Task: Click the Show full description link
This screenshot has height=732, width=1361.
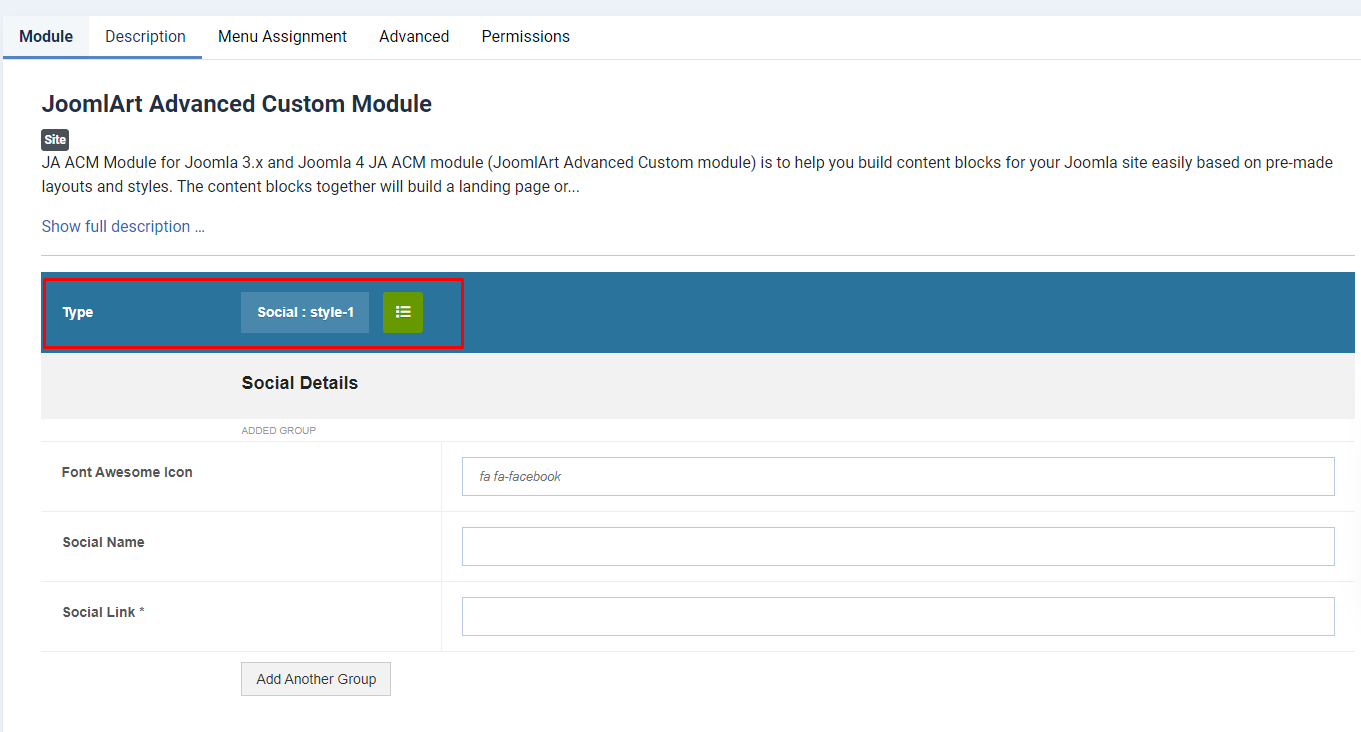Action: coord(123,226)
